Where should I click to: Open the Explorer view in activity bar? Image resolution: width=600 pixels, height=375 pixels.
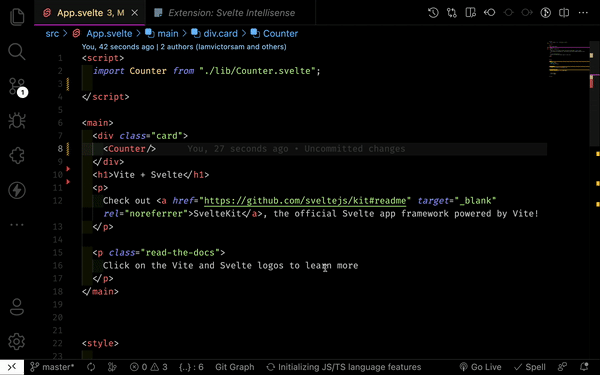click(17, 17)
